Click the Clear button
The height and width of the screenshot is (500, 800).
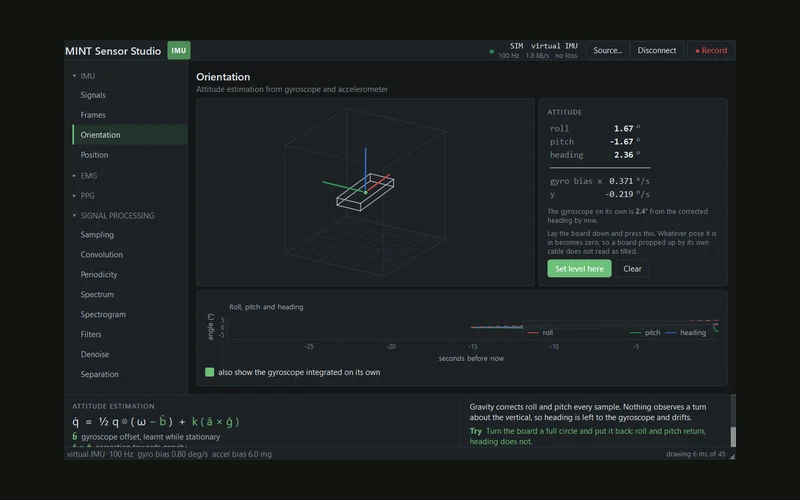point(632,268)
